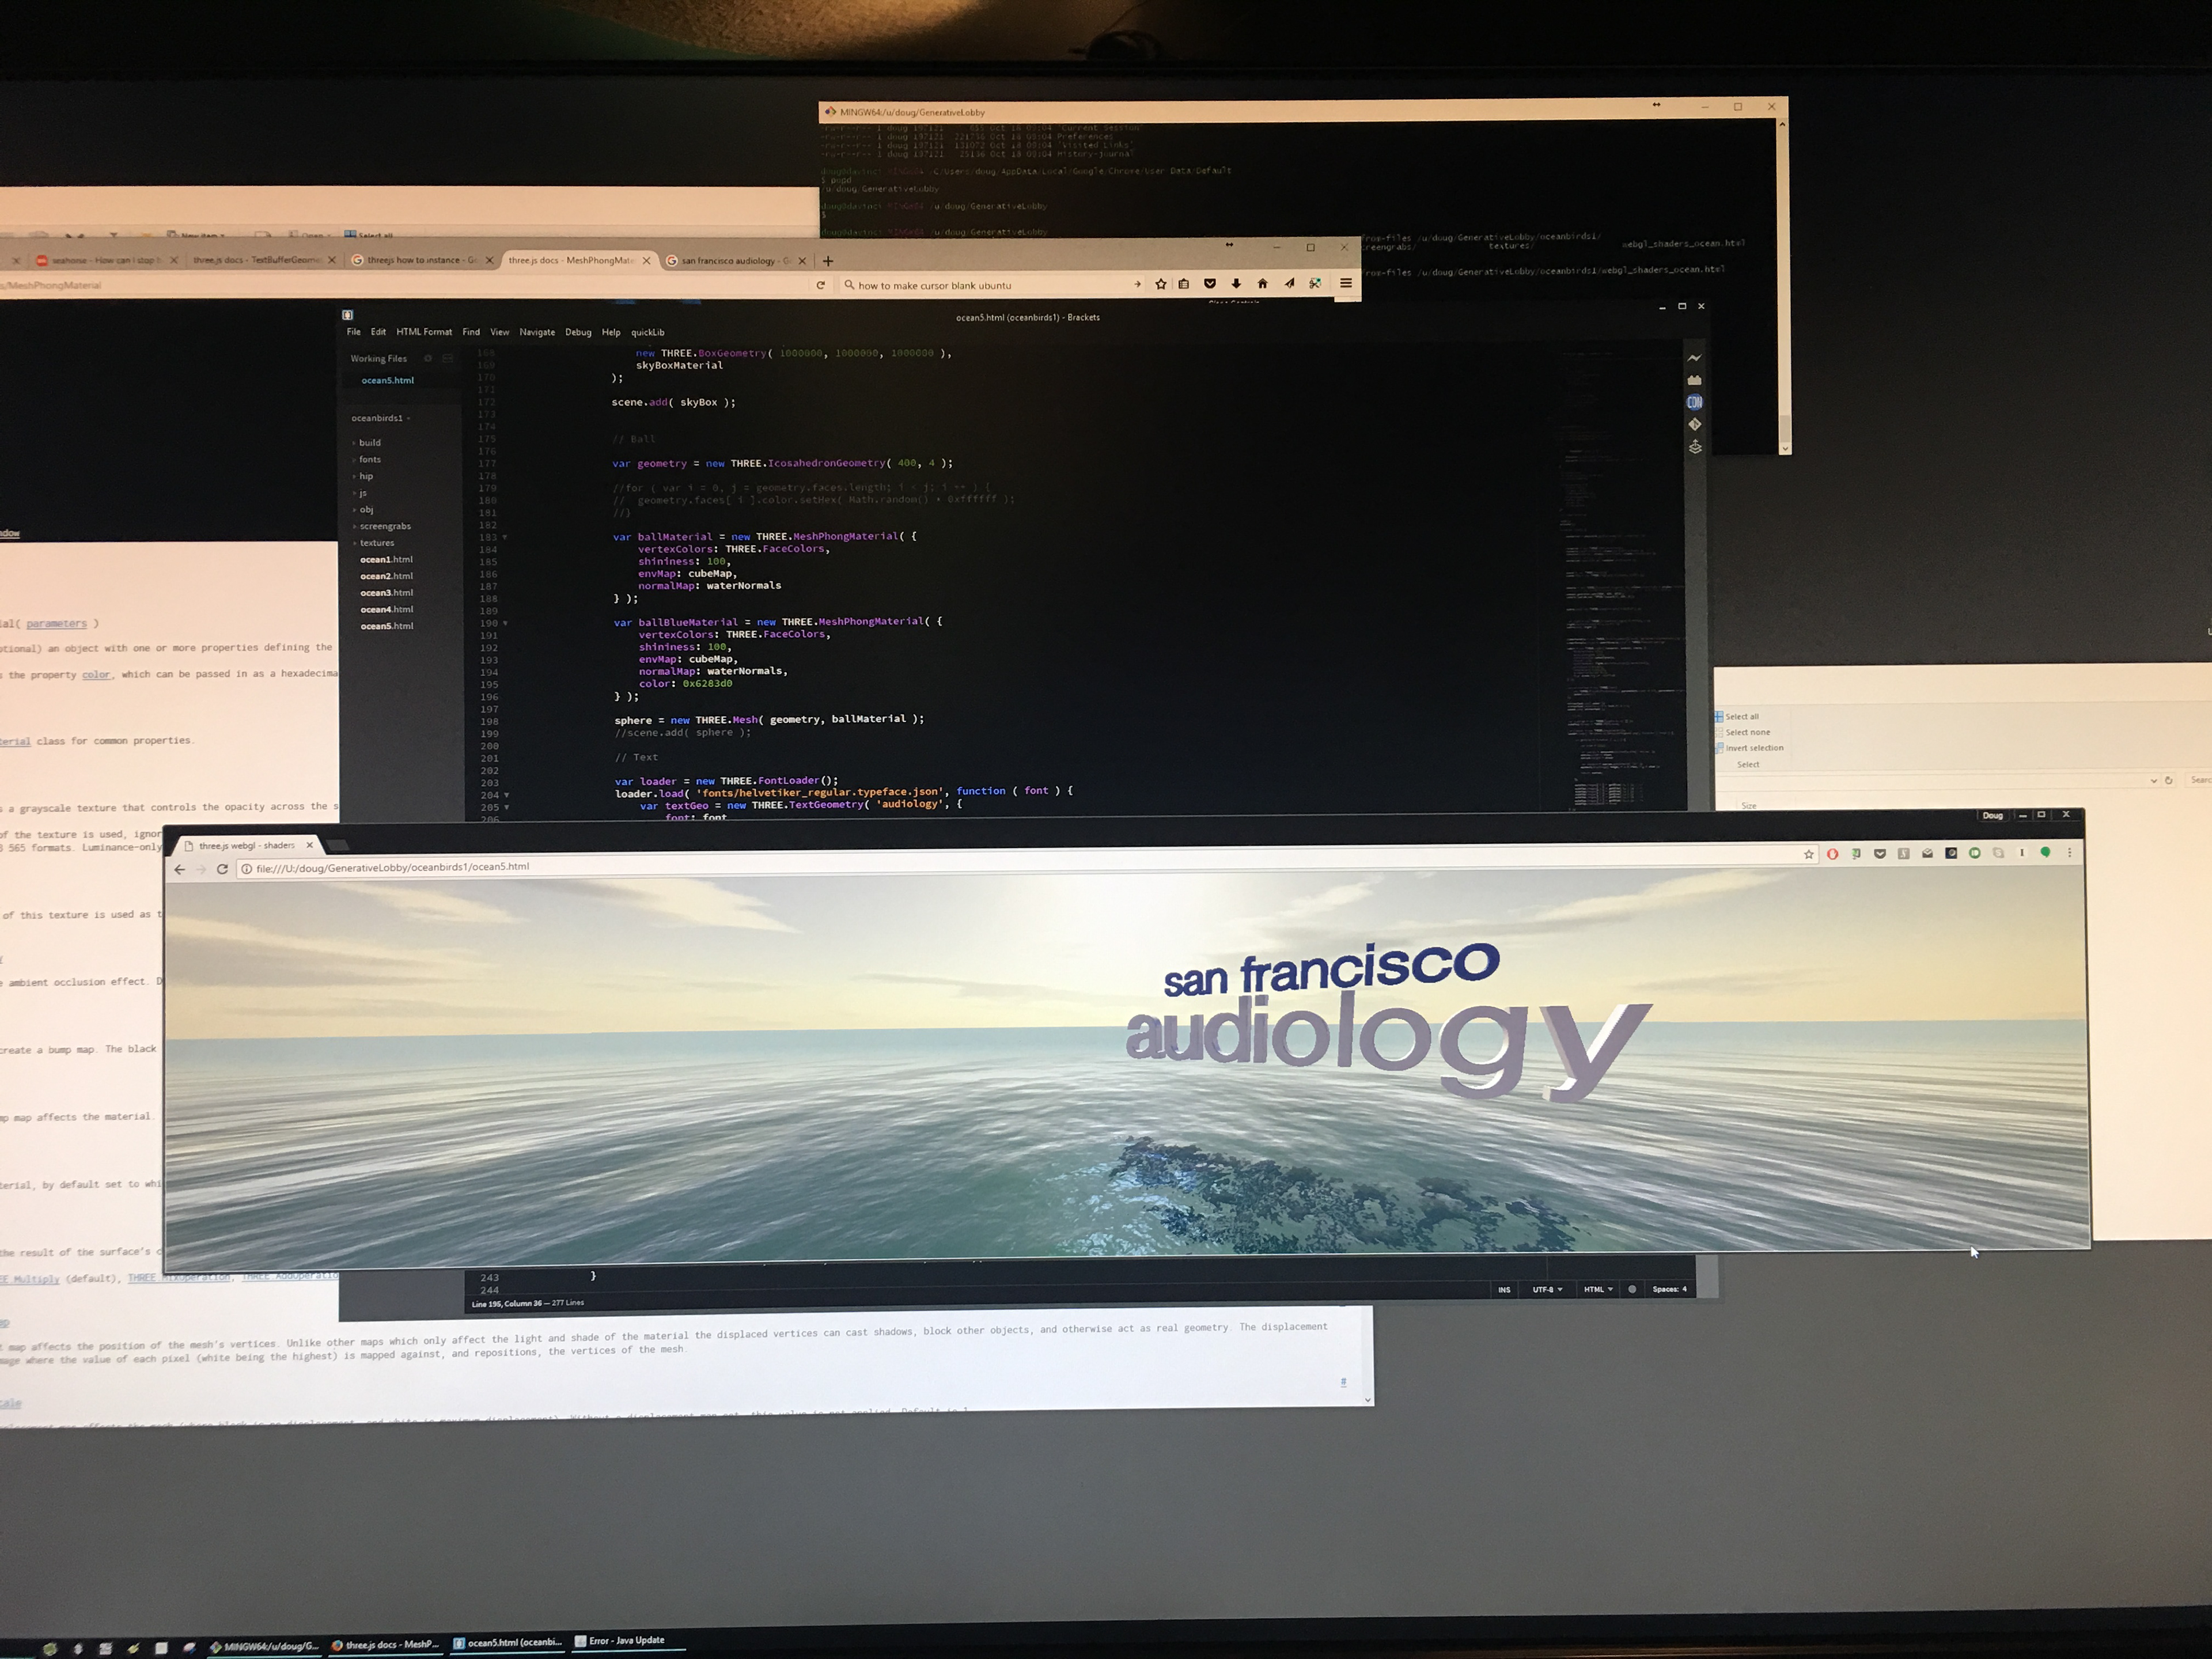Split the Brackets editor view icon
2212x1659 pixels.
point(448,358)
